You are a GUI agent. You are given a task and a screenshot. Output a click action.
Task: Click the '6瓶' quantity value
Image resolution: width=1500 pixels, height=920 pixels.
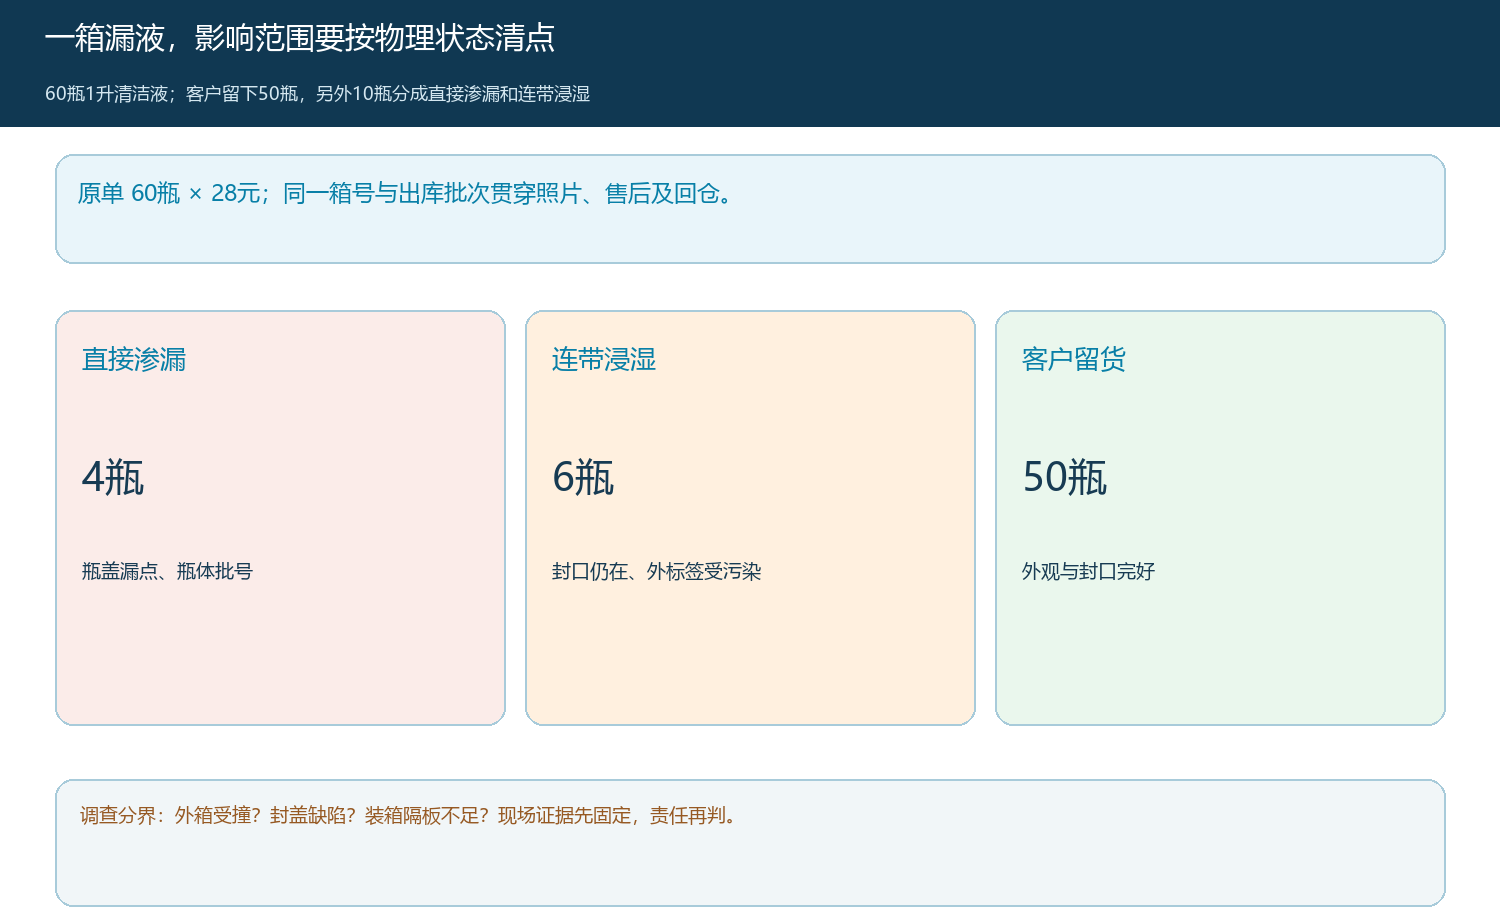coord(583,477)
